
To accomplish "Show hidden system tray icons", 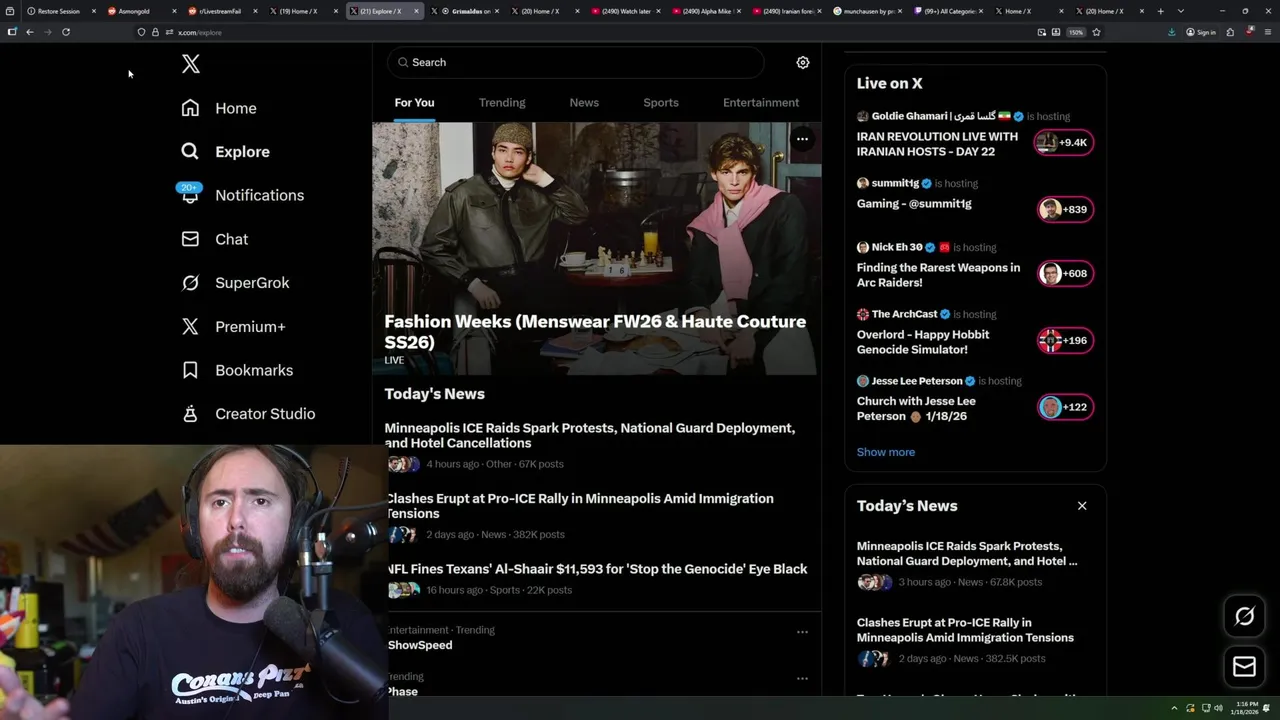I will pyautogui.click(x=1174, y=708).
